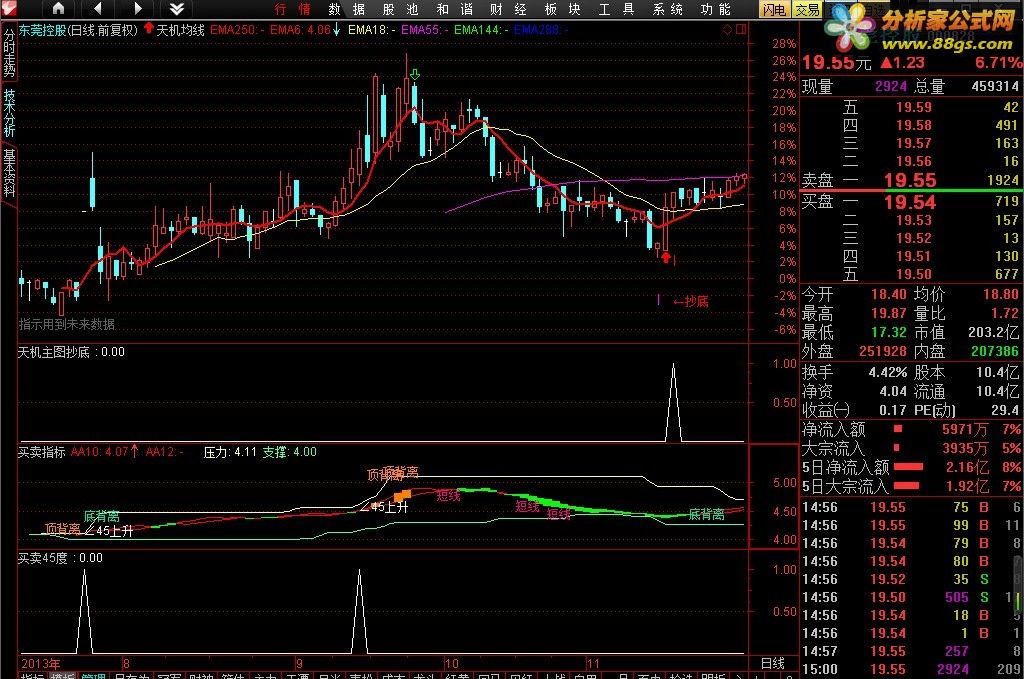The height and width of the screenshot is (679, 1024).
Task: Click the month 11 marker on the timeline
Action: tap(592, 663)
